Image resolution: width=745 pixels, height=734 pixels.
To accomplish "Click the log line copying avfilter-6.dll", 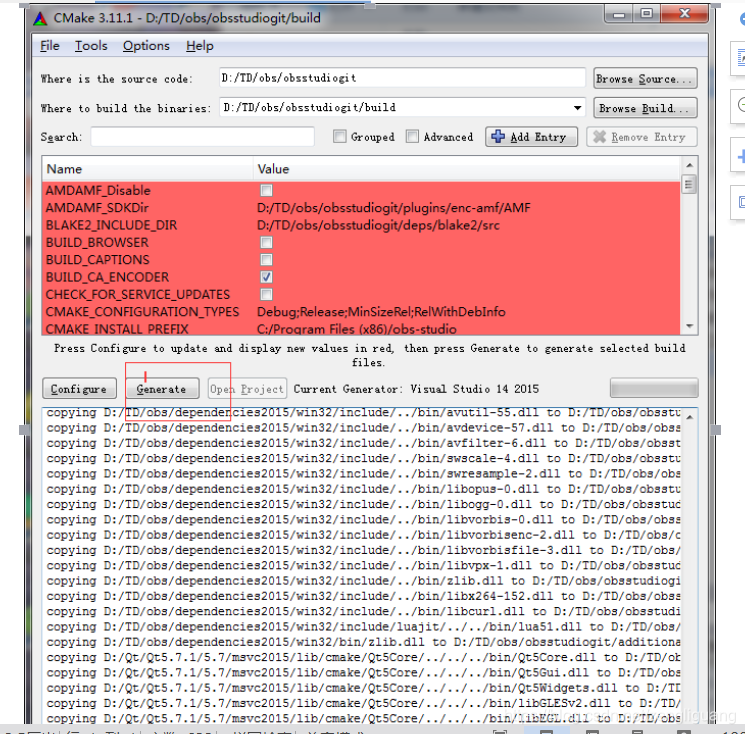I will click(363, 443).
